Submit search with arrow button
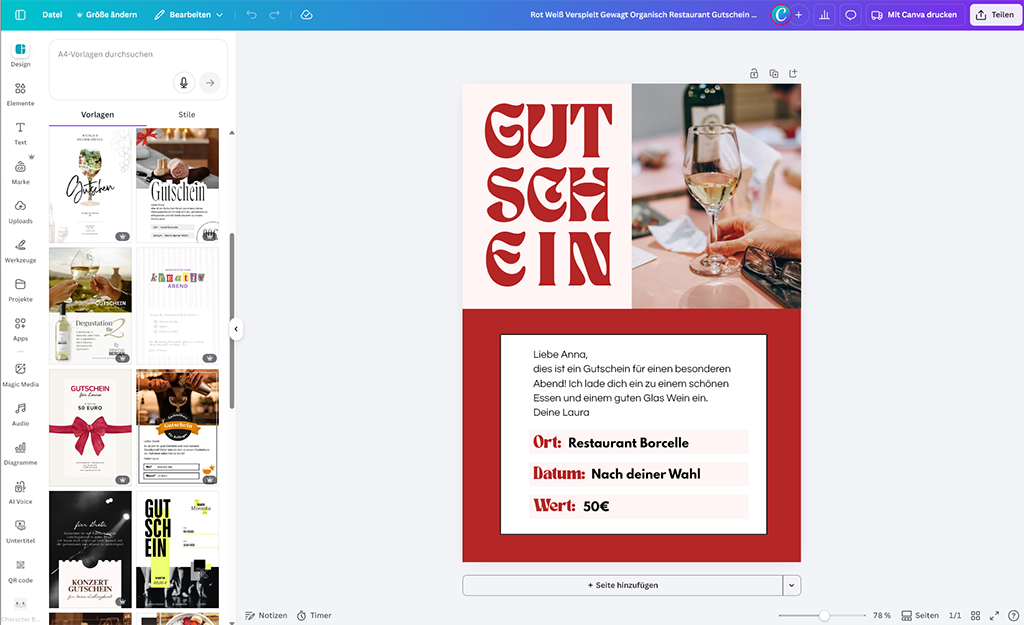Image resolution: width=1024 pixels, height=625 pixels. (210, 83)
